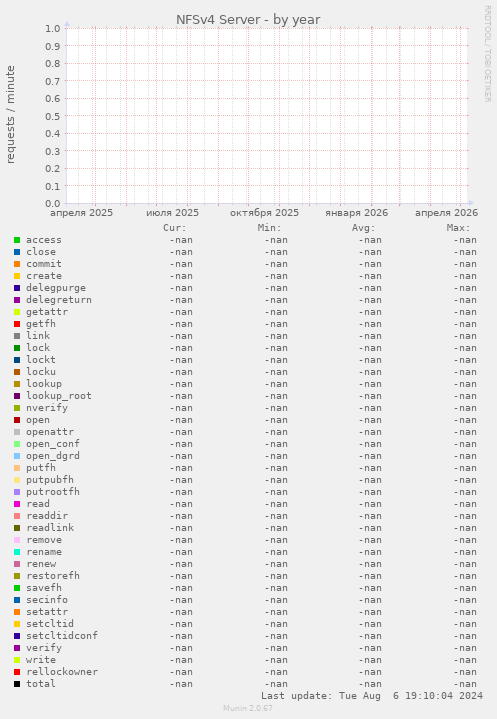Screen dimensions: 497x719
Task: Click the purple putrootfh legend swatch
Action: tap(17, 492)
